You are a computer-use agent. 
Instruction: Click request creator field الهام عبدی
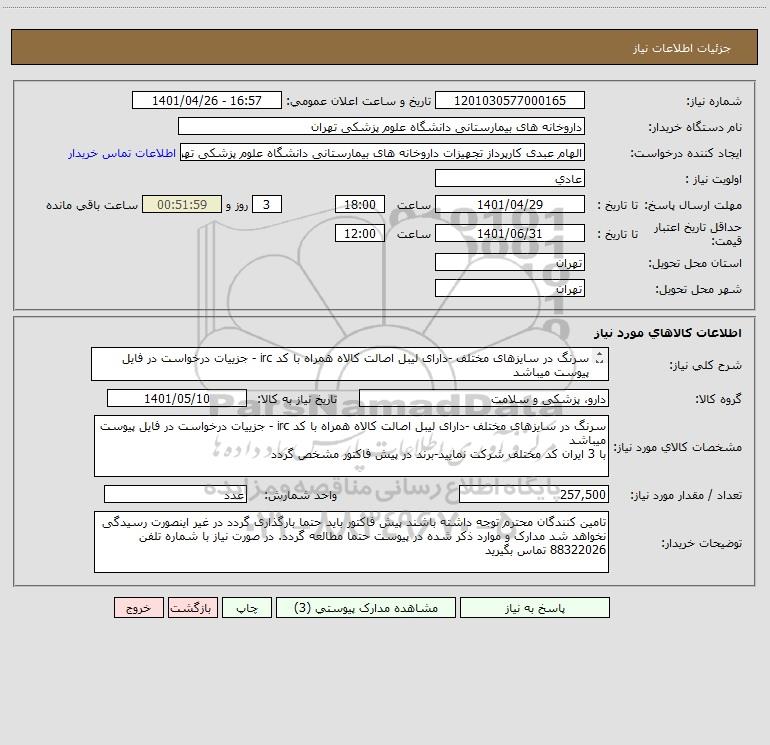(383, 153)
